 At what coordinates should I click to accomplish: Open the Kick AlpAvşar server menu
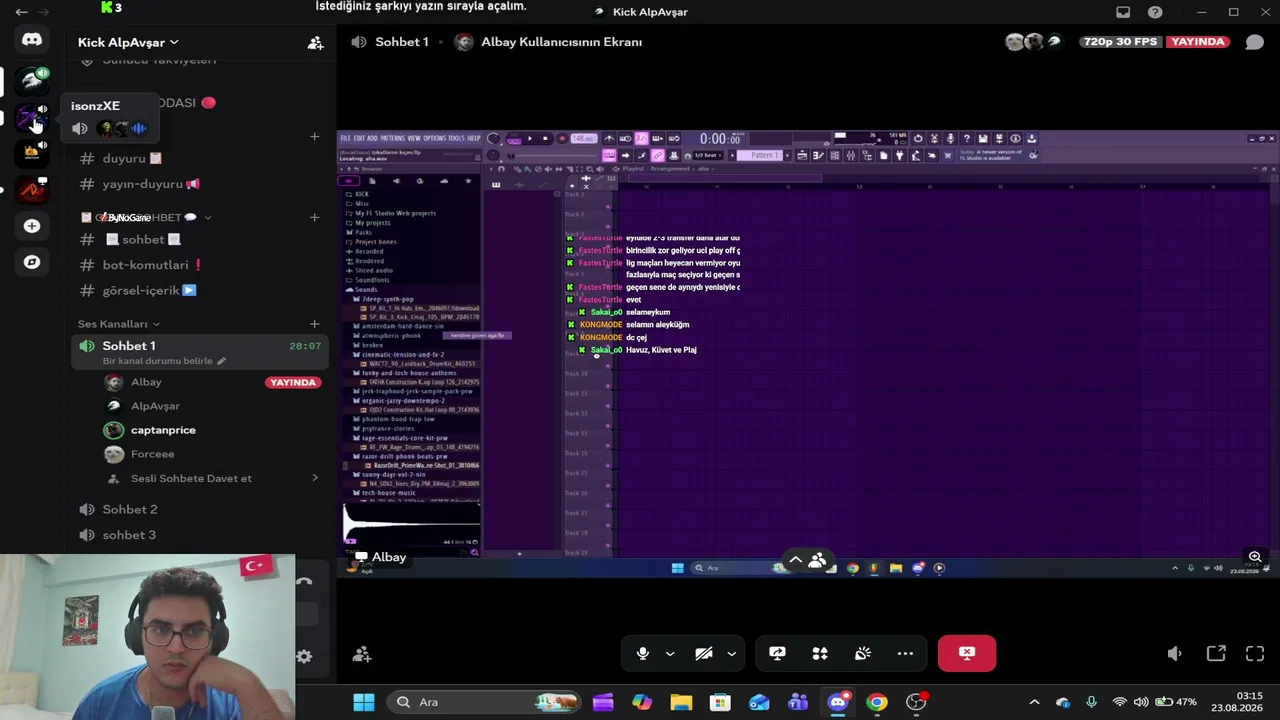pos(128,42)
